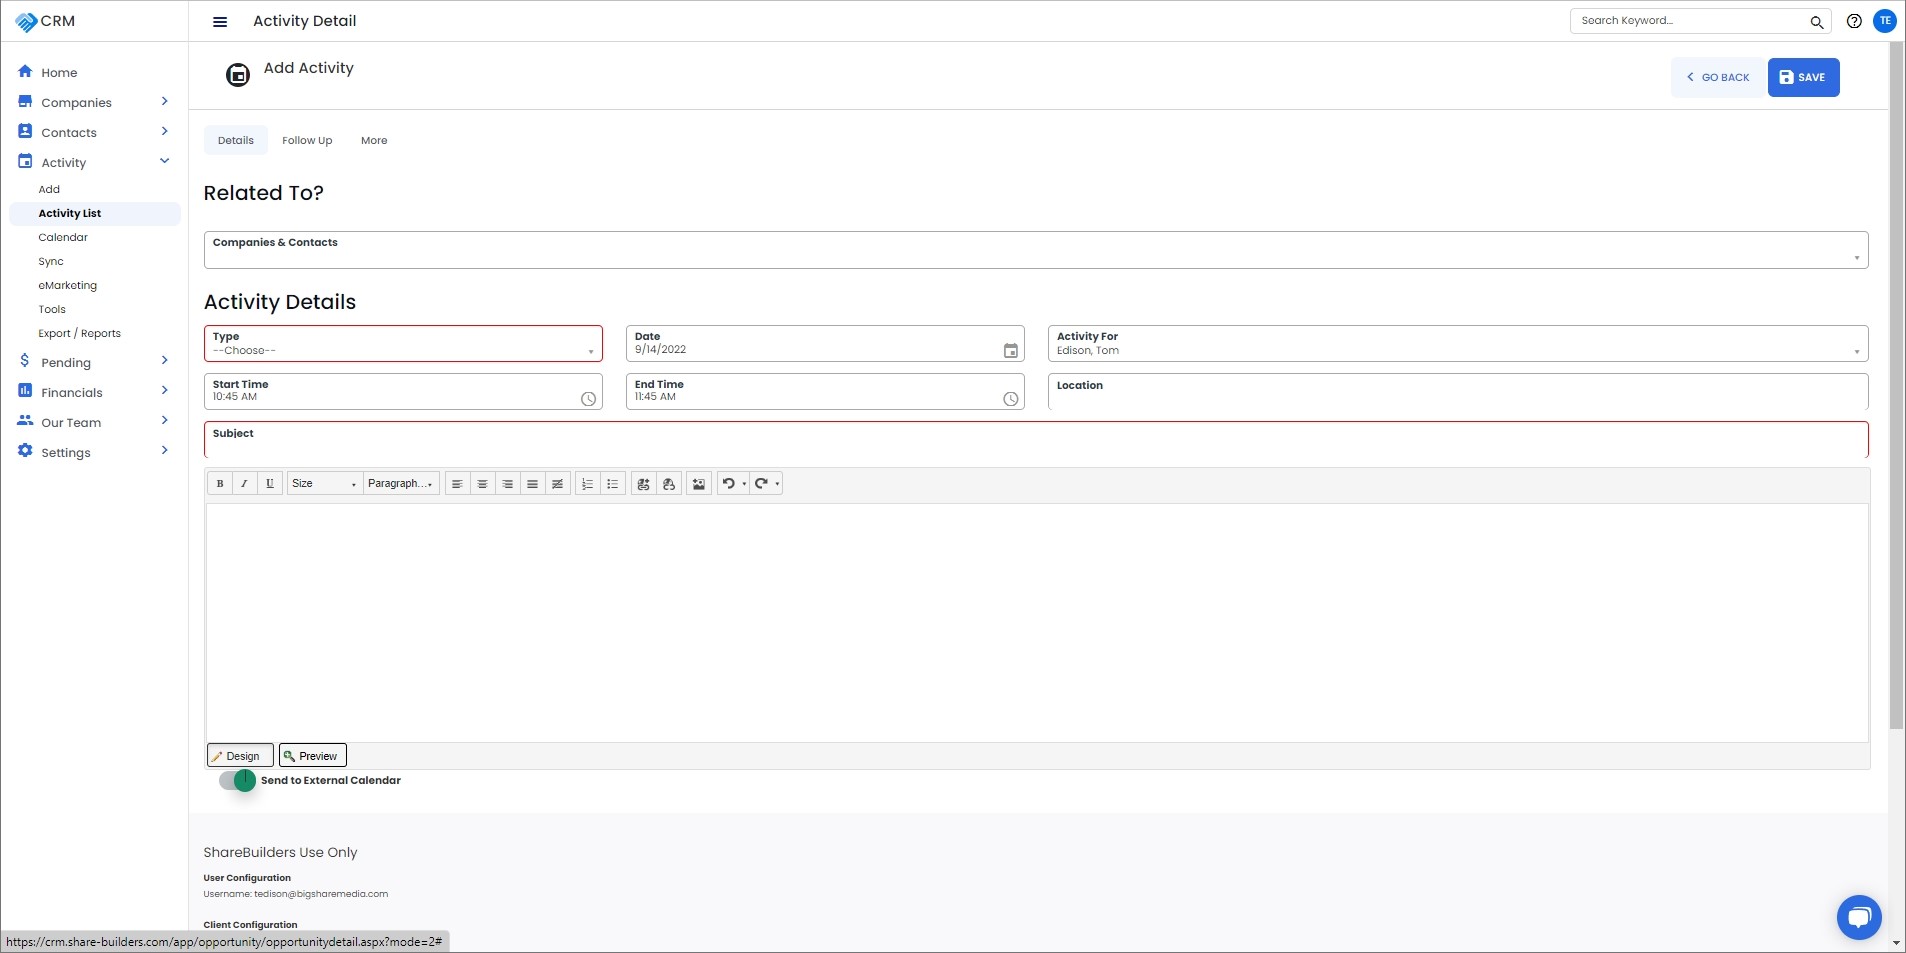Toggle italic formatting in the editor
Viewport: 1906px width, 953px height.
(244, 484)
